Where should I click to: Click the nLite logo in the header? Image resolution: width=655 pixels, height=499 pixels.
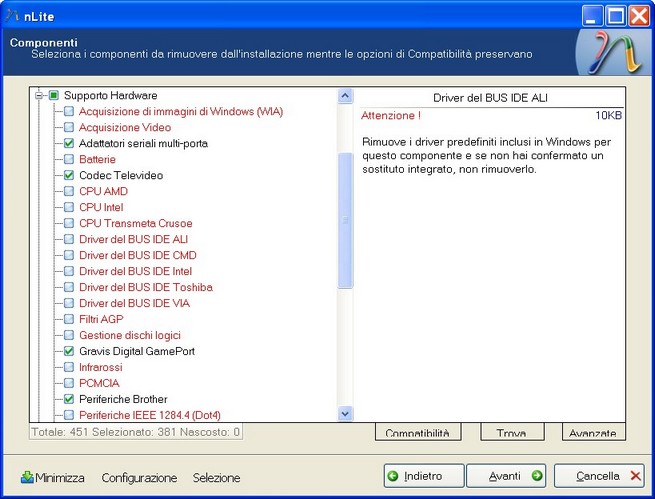click(x=612, y=55)
